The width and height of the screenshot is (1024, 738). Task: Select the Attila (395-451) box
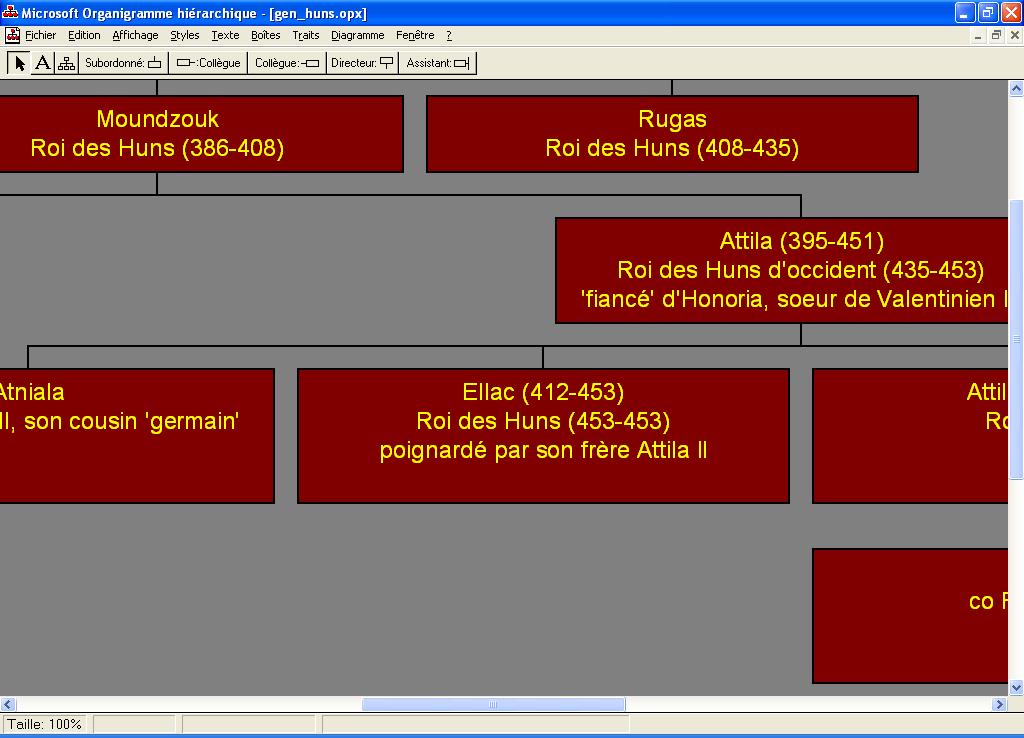click(790, 270)
